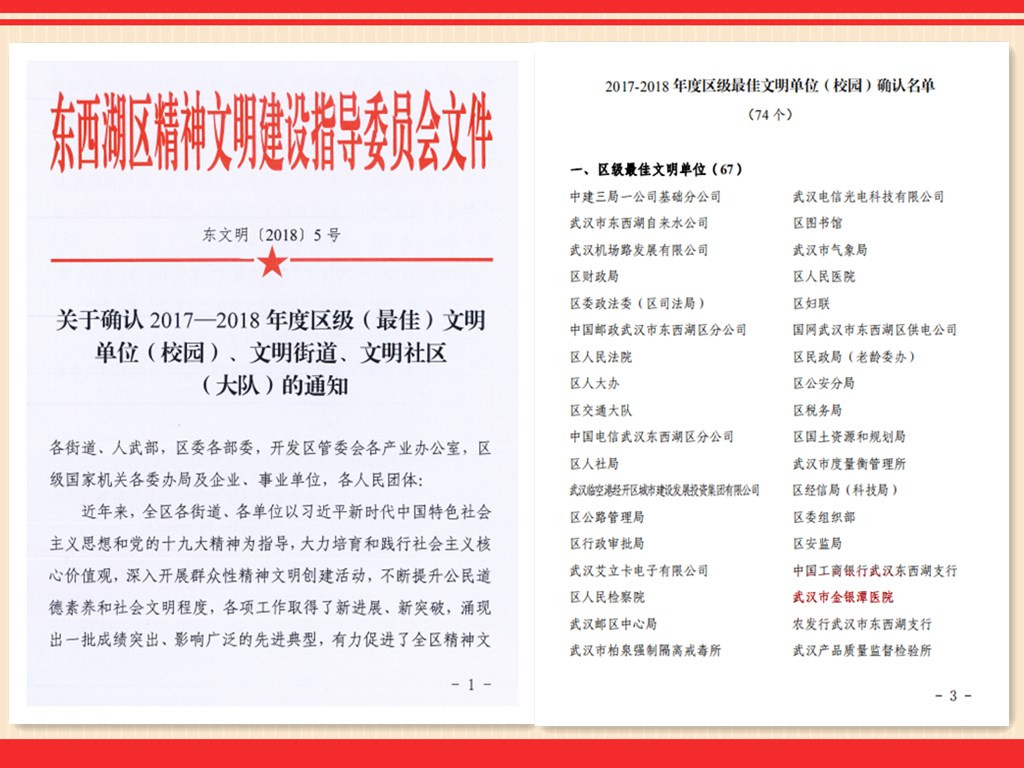This screenshot has height=768, width=1024.
Task: Select the red highlighted entry 武汉市金银潭医院
Action: pos(842,597)
